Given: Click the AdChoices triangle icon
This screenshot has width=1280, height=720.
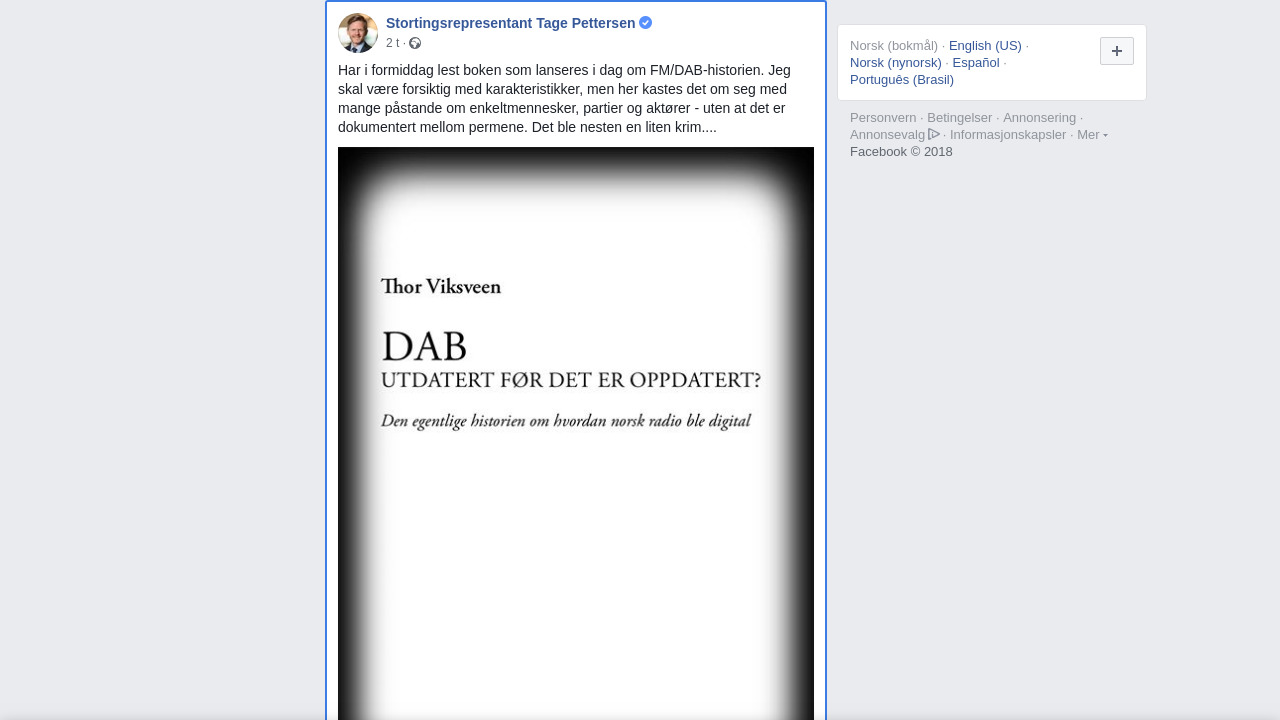Looking at the screenshot, I should pos(934,134).
